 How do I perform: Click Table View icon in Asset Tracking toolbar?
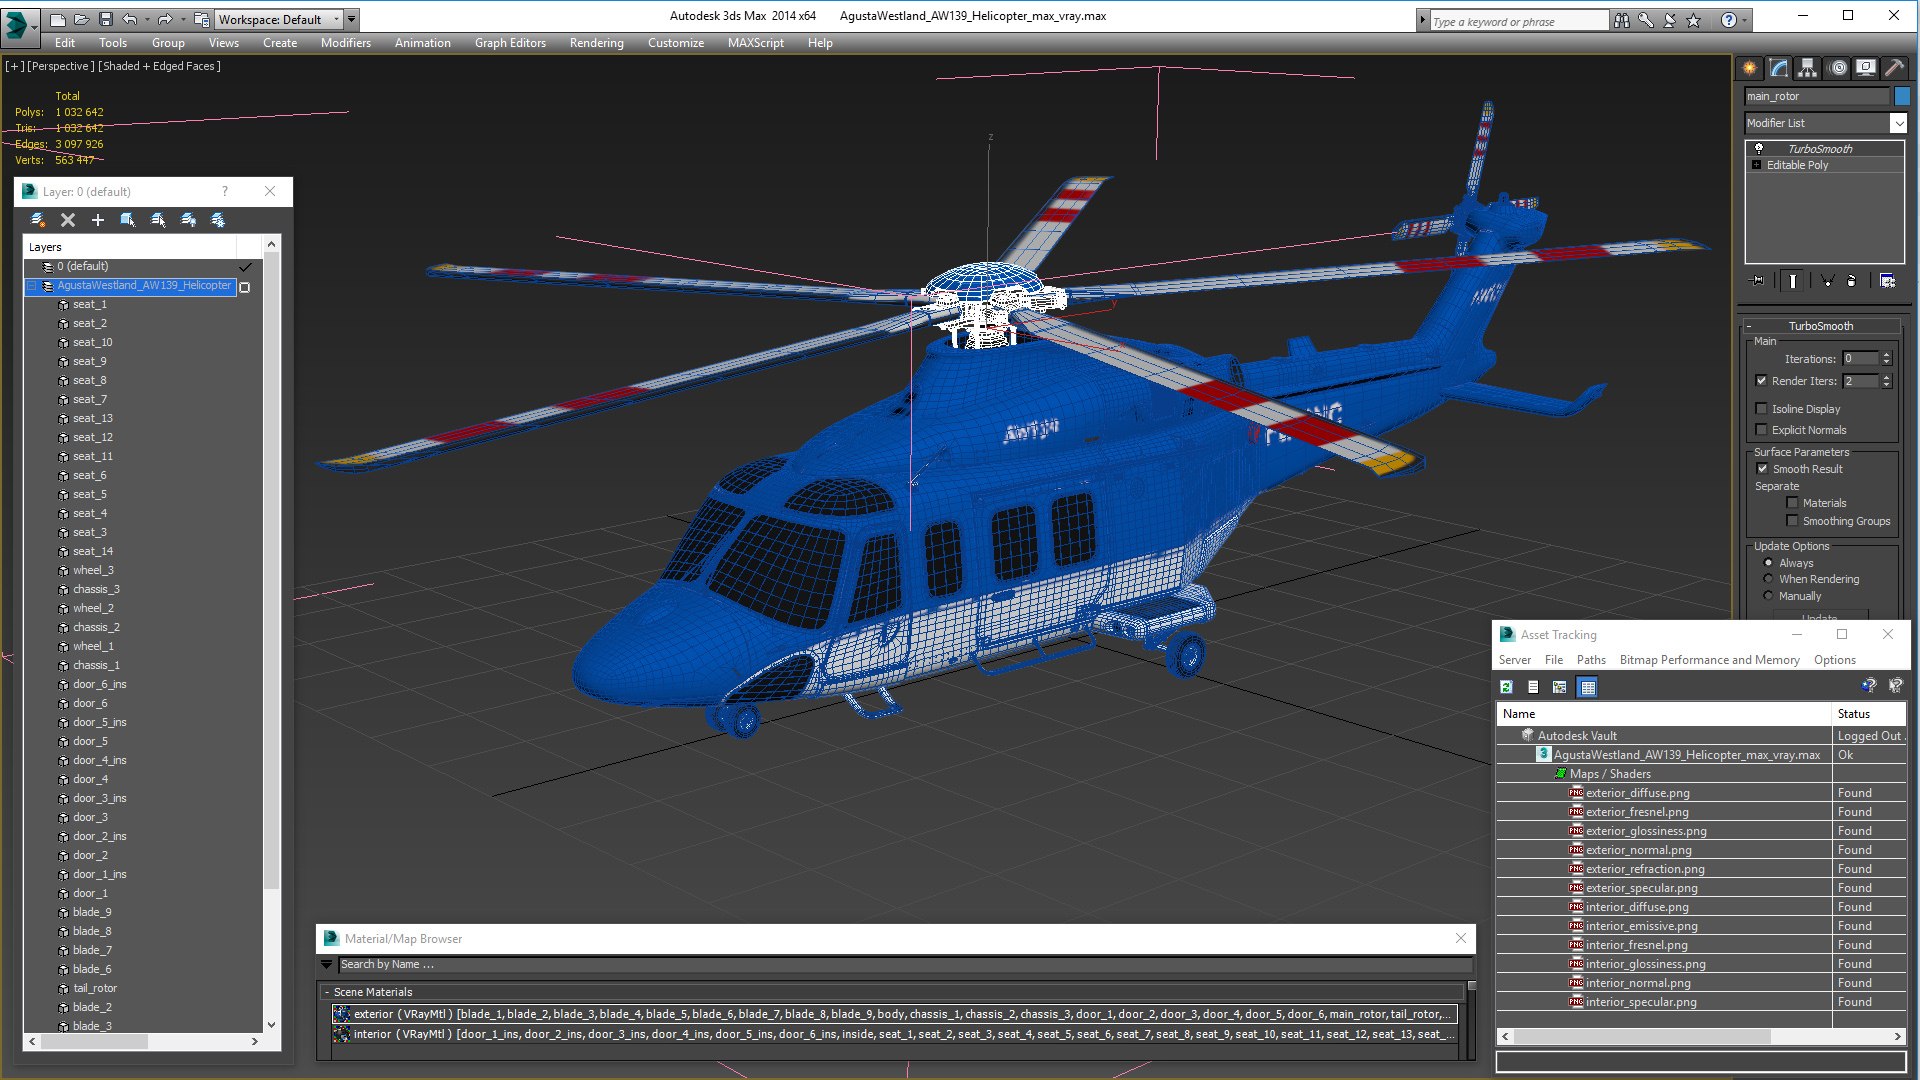(x=1588, y=687)
